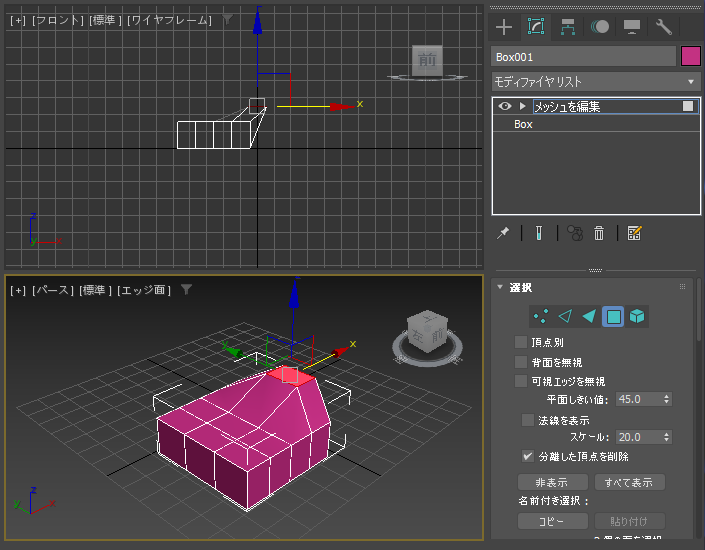Open perspective viewport [+] menu
Image resolution: width=705 pixels, height=550 pixels.
(x=18, y=291)
